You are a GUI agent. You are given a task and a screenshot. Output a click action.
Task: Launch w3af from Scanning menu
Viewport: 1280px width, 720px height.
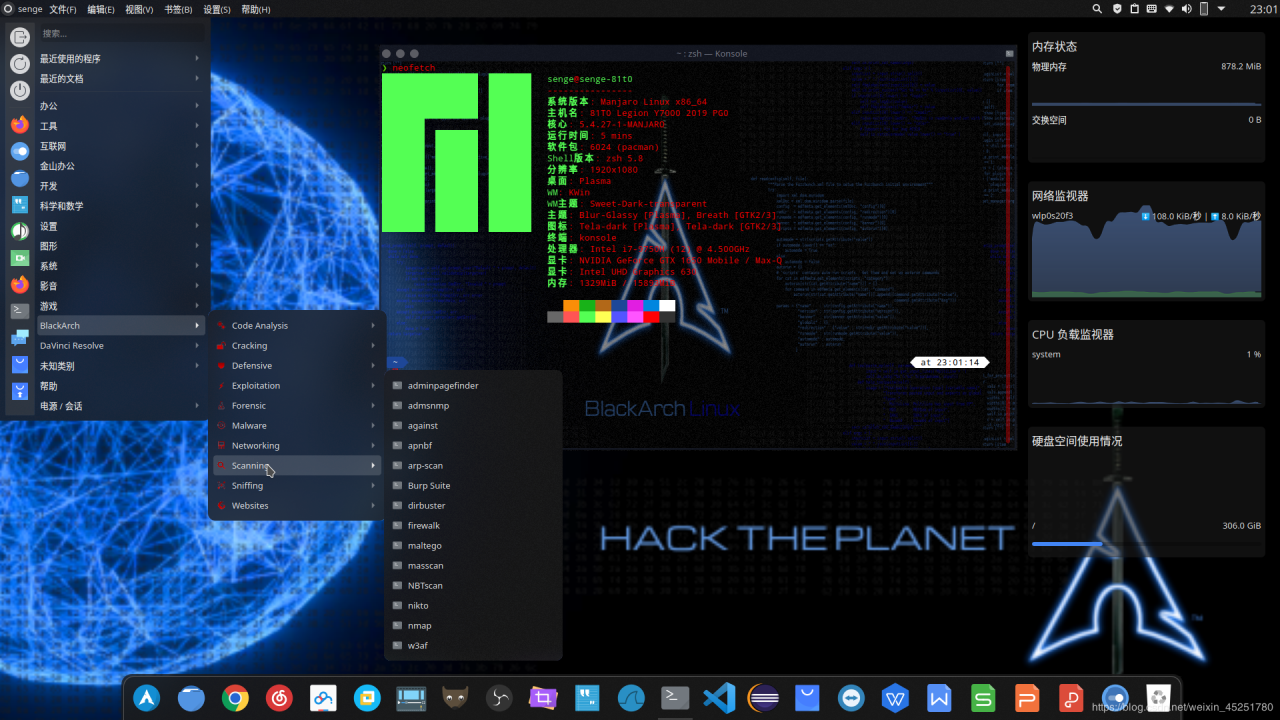point(473,646)
